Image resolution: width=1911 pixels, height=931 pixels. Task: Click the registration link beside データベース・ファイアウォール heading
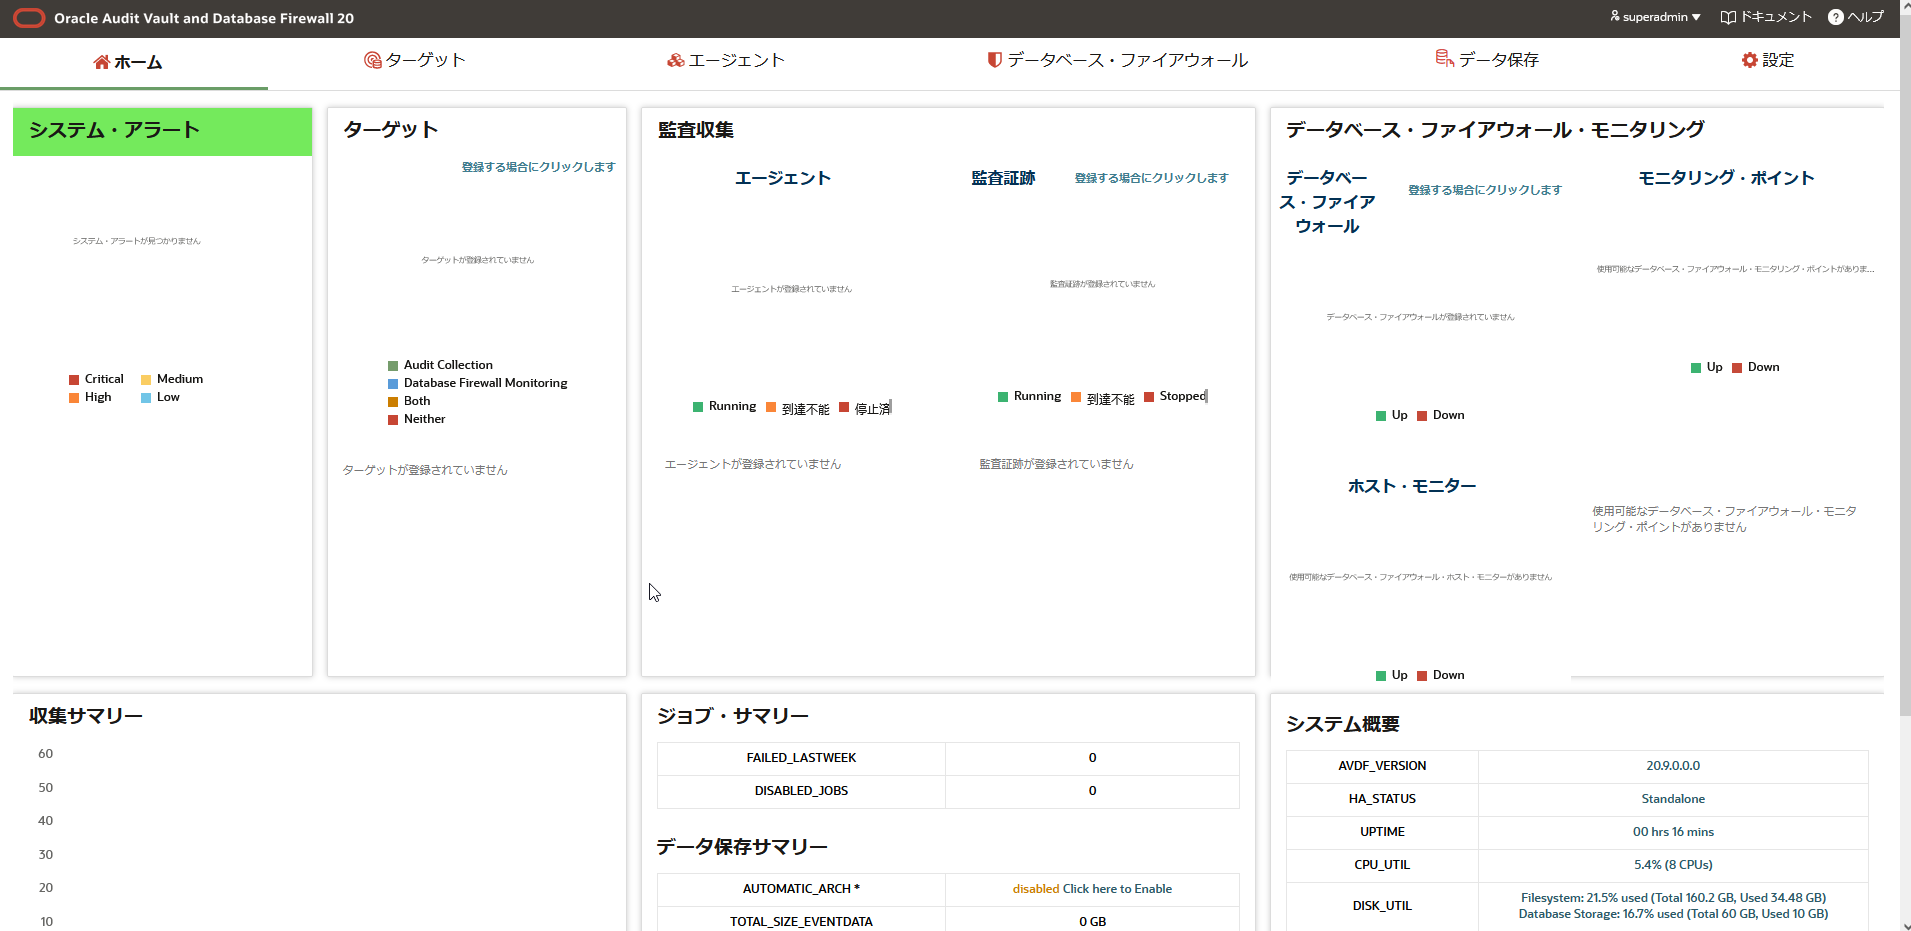[1484, 190]
